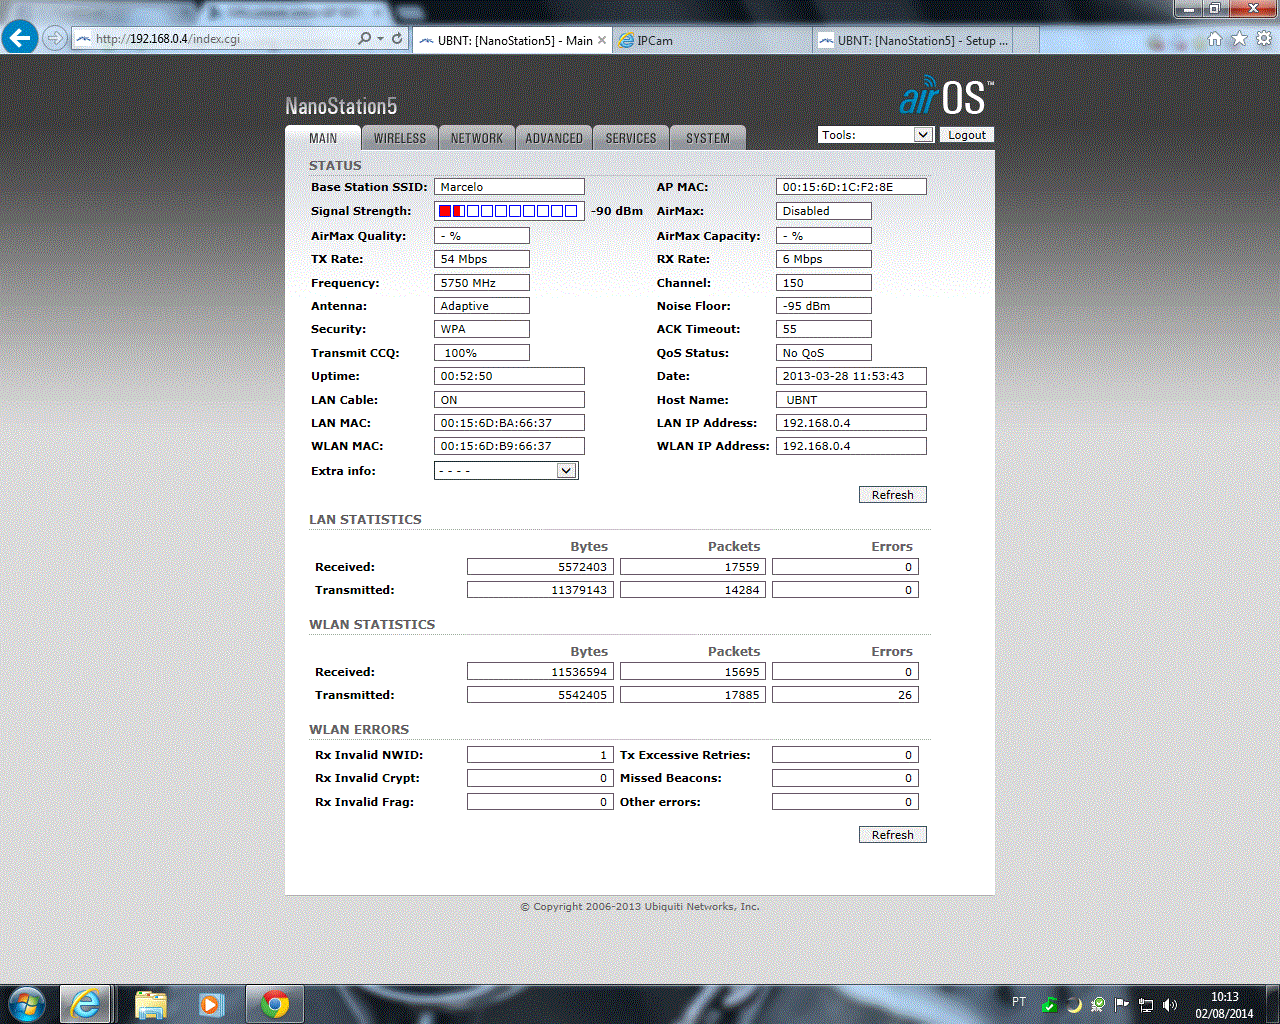Click the Windows Start orb
This screenshot has height=1024, width=1280.
click(26, 1003)
